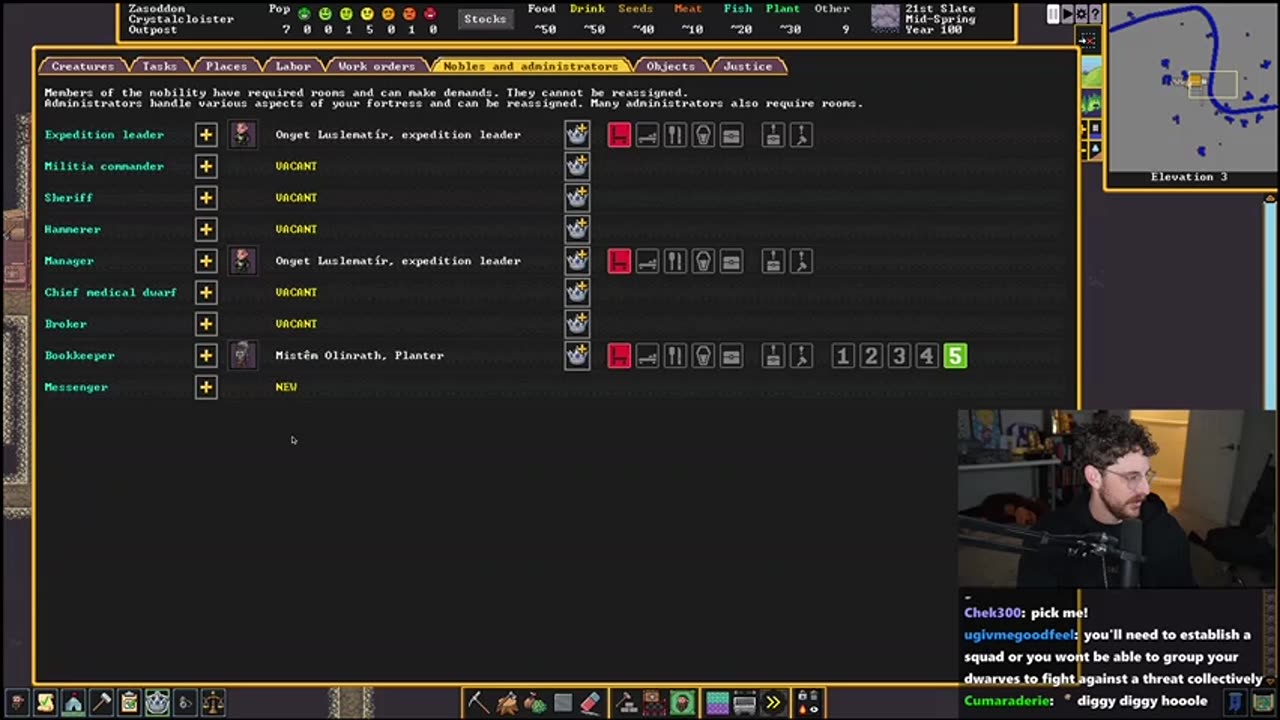This screenshot has width=1280, height=720.
Task: Click crown icon for Militia commander
Action: [x=577, y=166]
